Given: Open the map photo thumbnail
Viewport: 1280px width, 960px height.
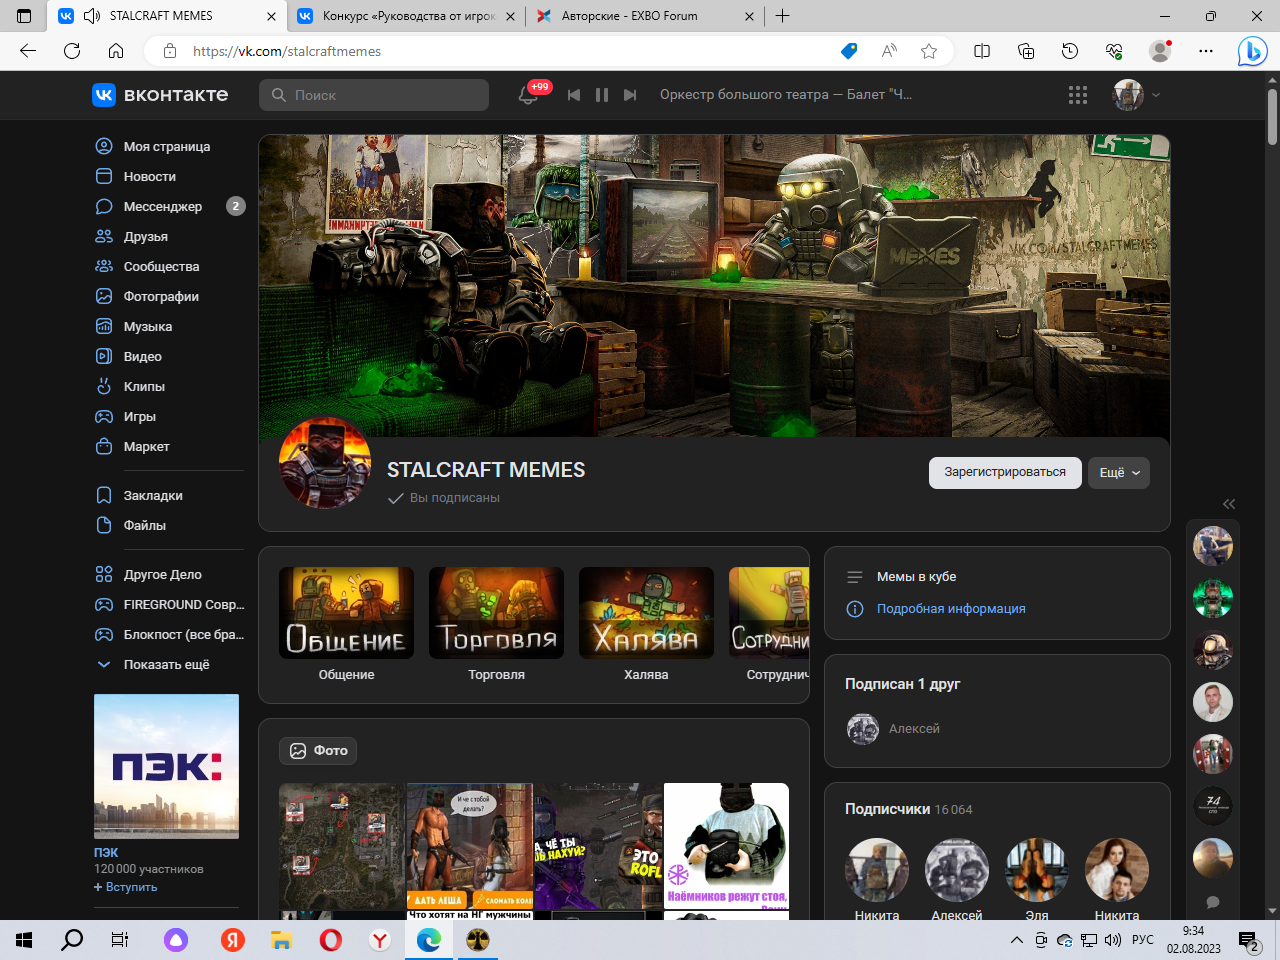Looking at the screenshot, I should [x=342, y=846].
